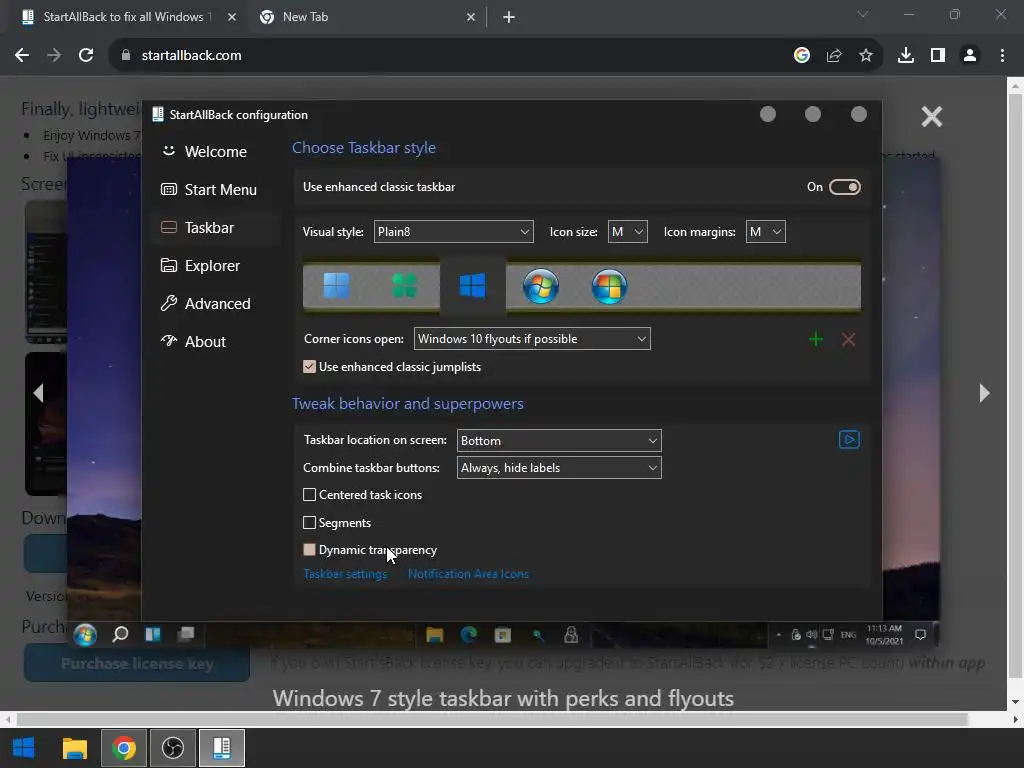Turn off Use enhanced classic taskbar switch
This screenshot has width=1024, height=768.
[x=844, y=187]
